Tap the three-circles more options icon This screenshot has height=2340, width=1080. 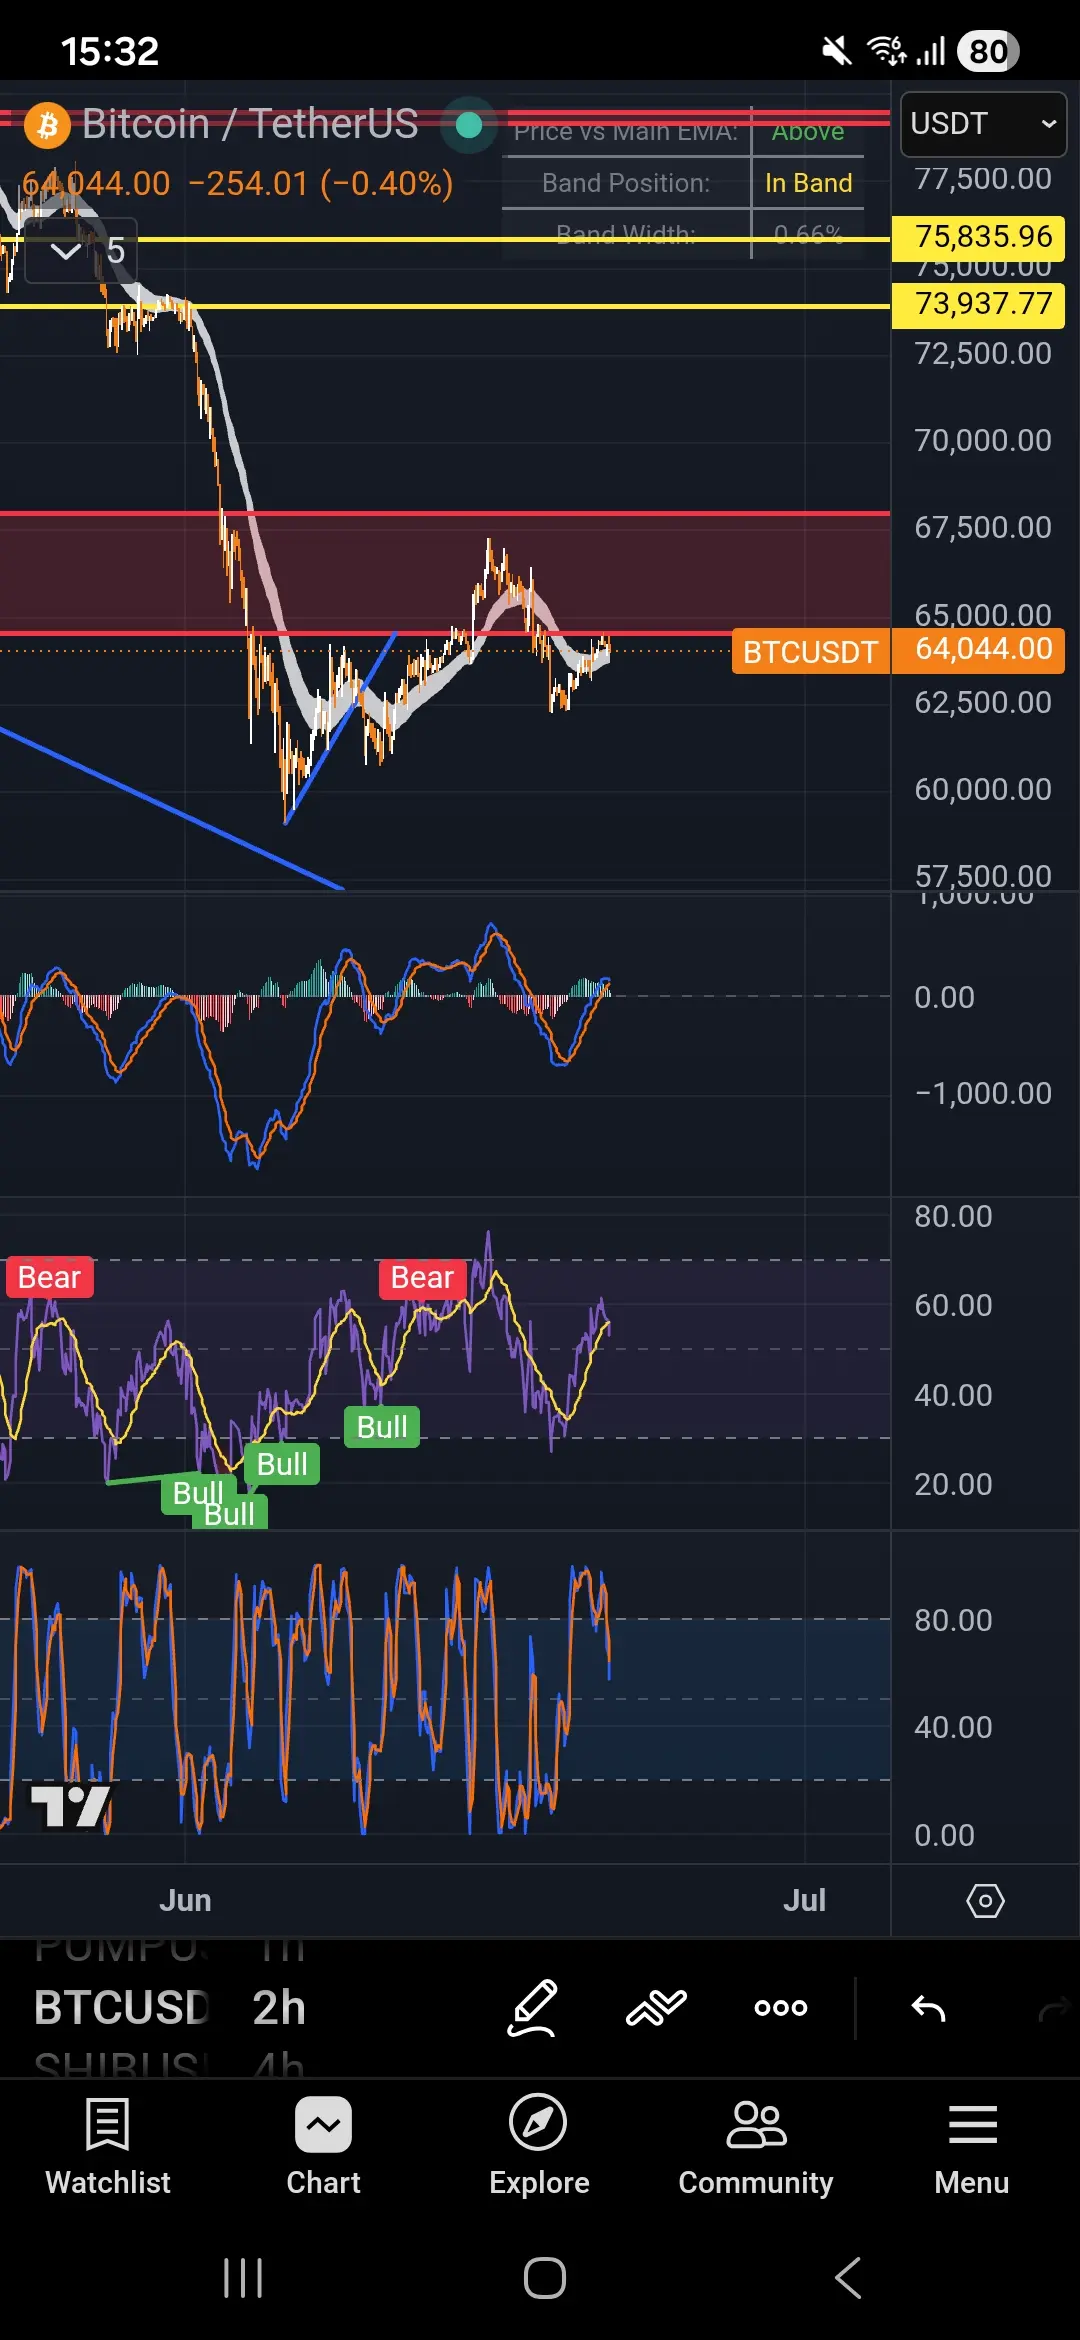[781, 2007]
